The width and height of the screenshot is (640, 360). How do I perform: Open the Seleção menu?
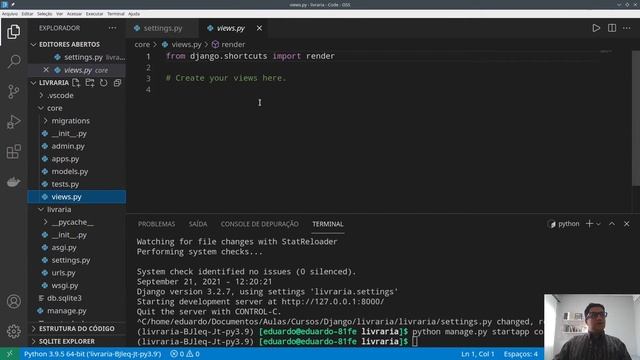tap(44, 14)
